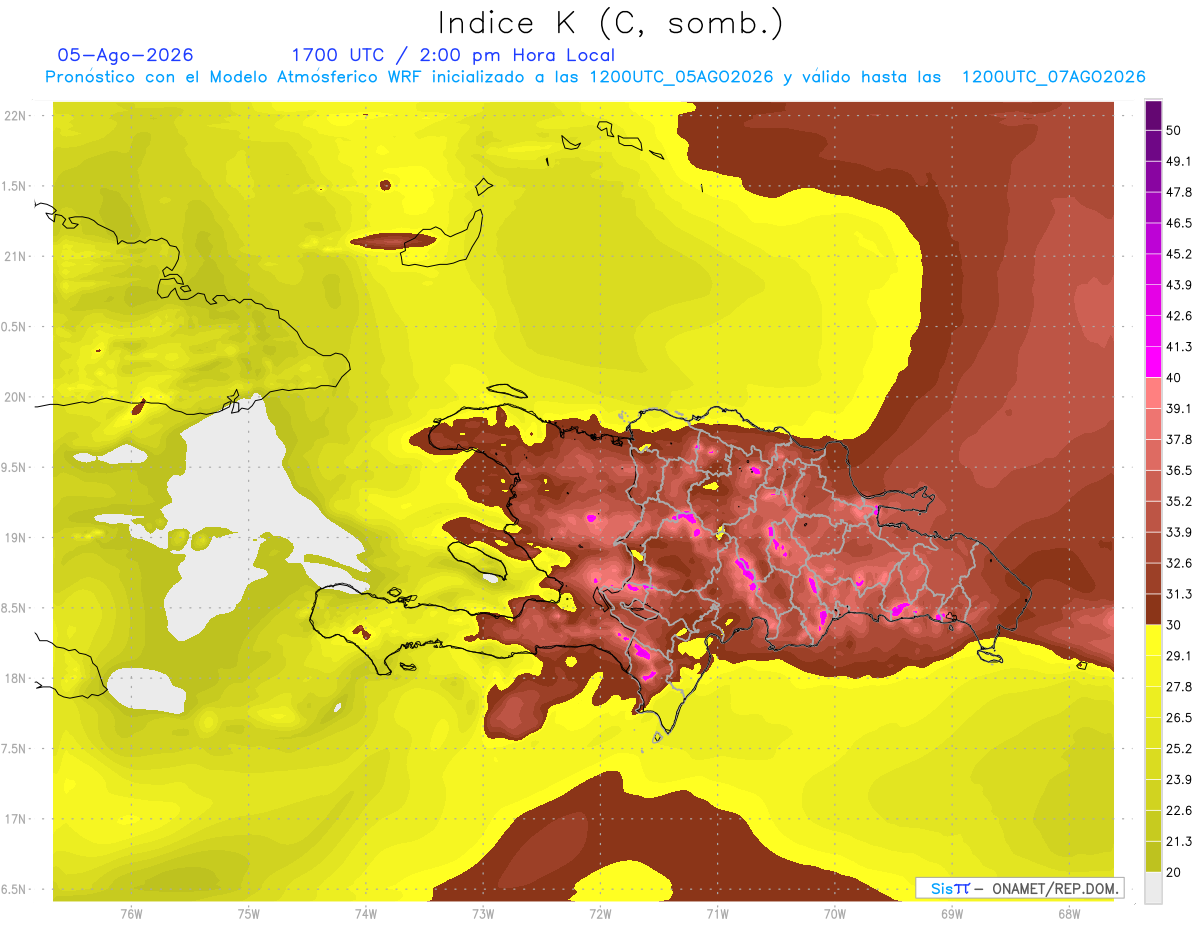Click the gray swatch below 20 in legend
Screen dimensions: 1200x927
point(1153,888)
